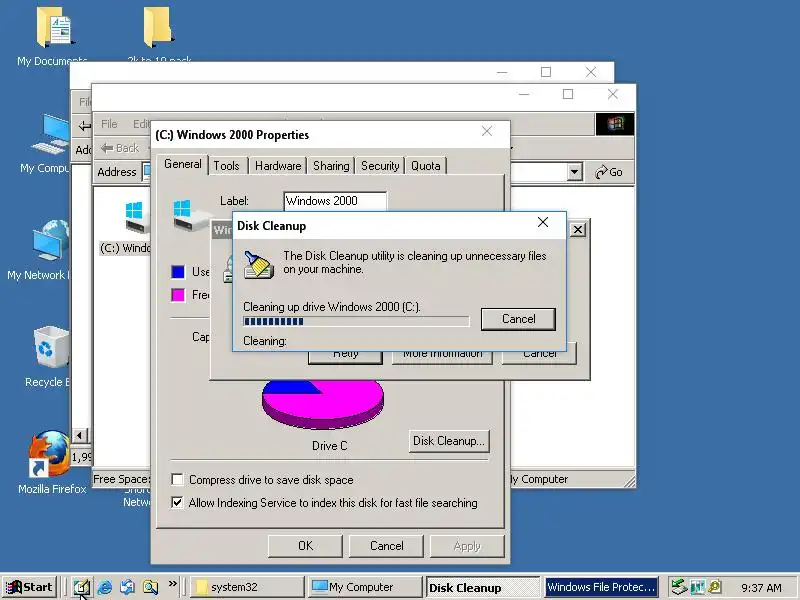Click the Disk Cleanup broom icon
800x600 pixels.
[x=258, y=264]
